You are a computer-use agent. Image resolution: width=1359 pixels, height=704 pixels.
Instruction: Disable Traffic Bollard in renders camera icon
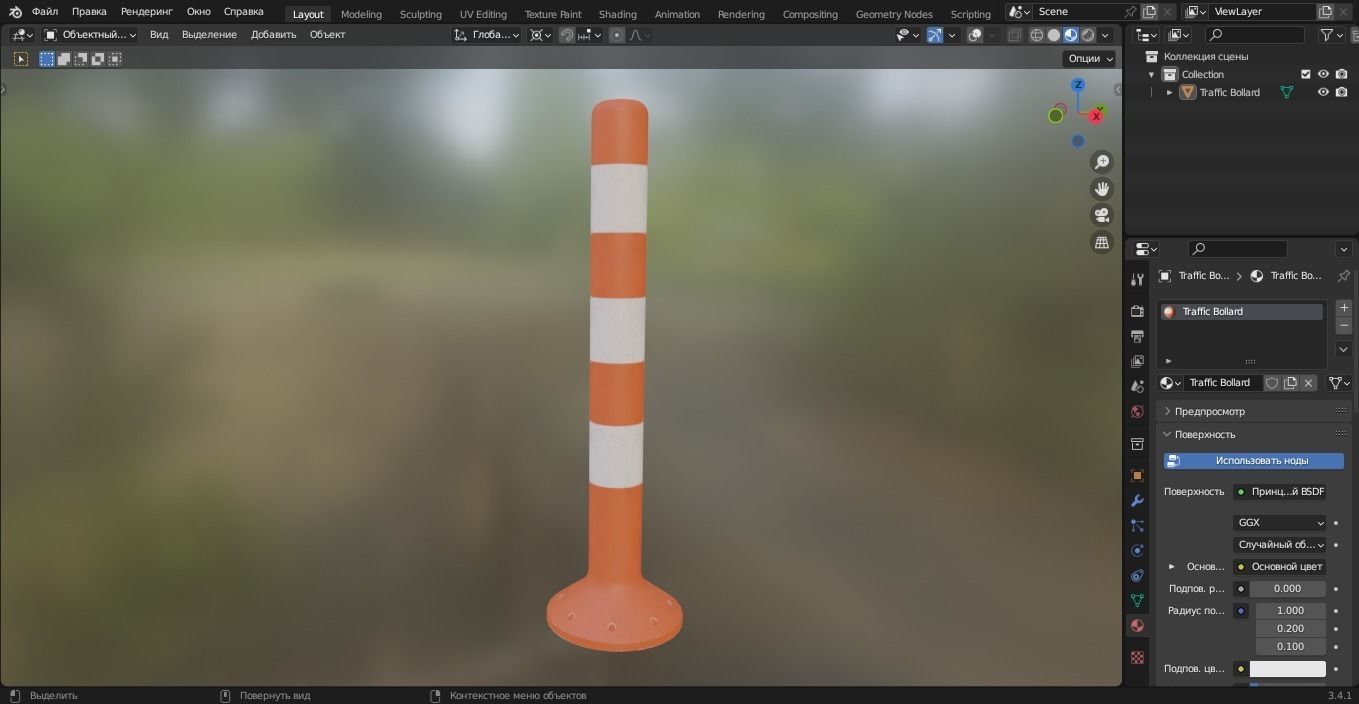pos(1341,92)
